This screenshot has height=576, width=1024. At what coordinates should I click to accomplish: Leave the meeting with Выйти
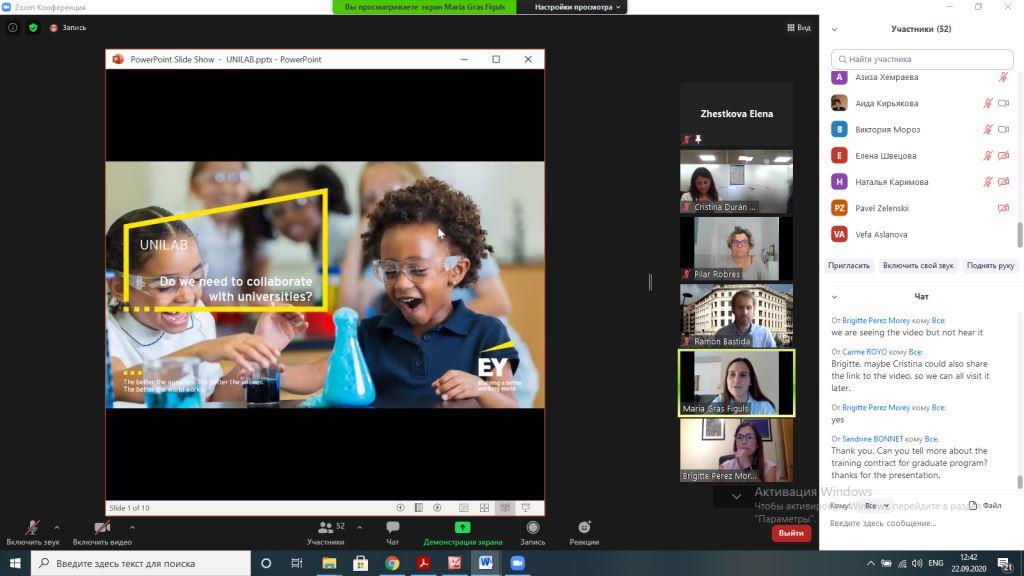pyautogui.click(x=791, y=533)
